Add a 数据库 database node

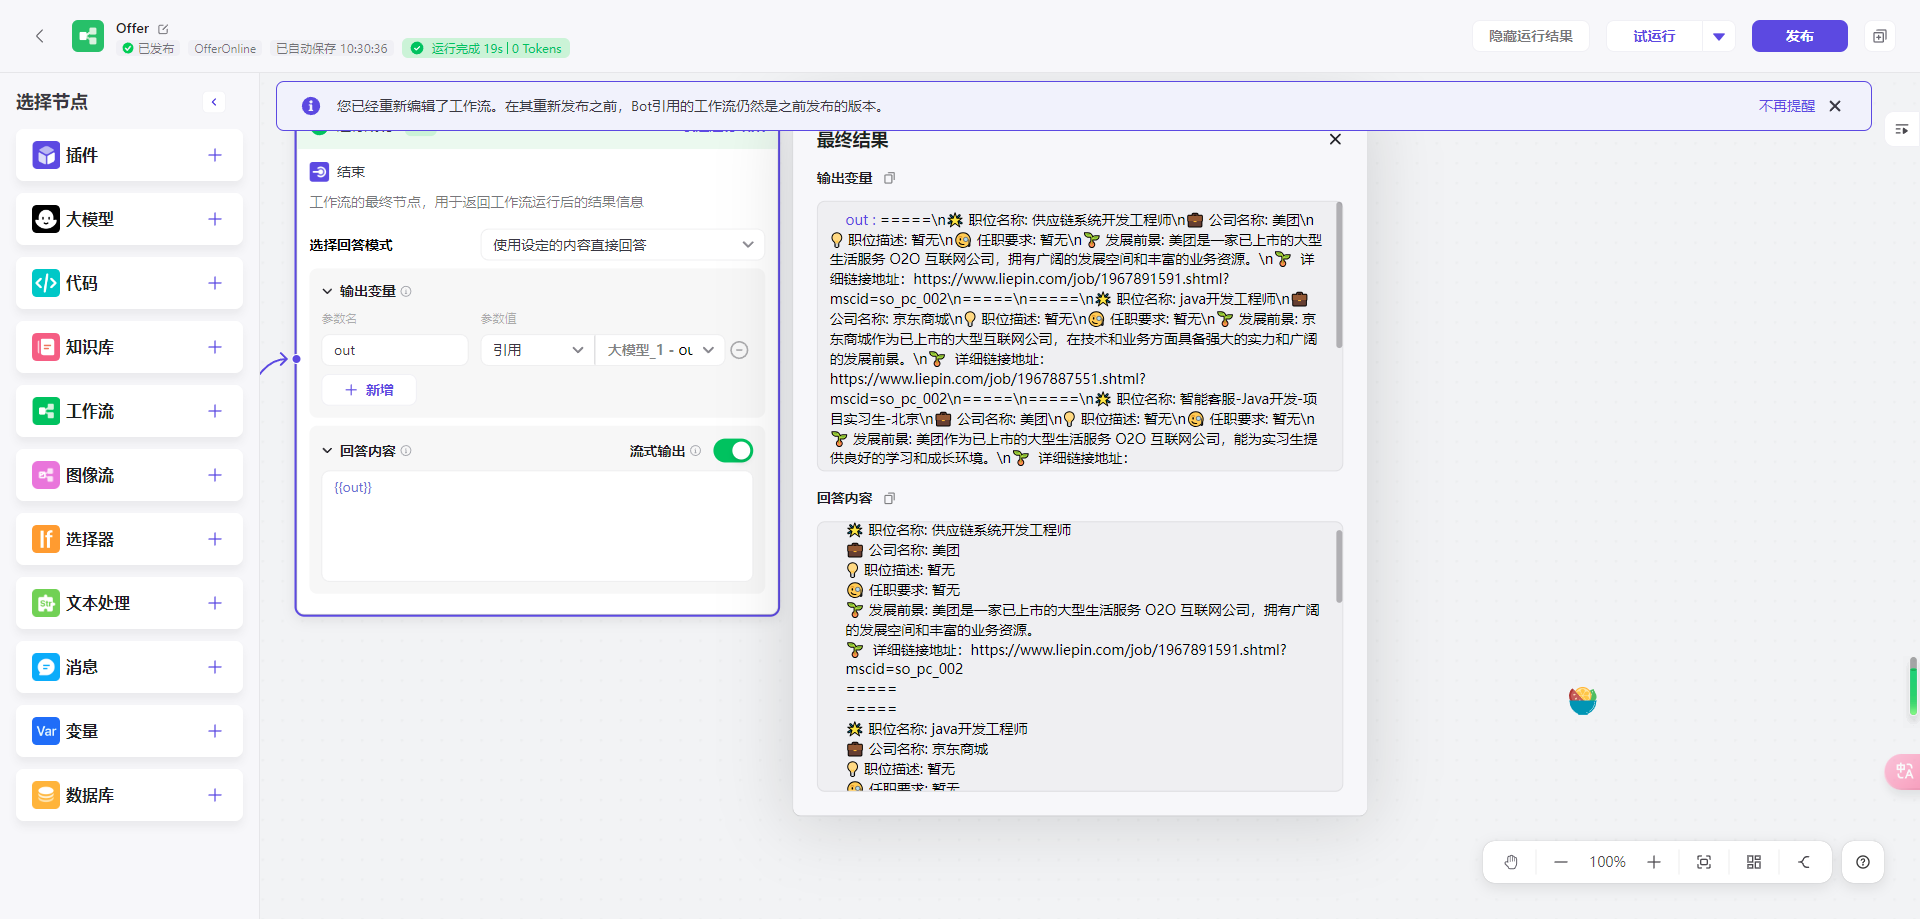point(215,795)
